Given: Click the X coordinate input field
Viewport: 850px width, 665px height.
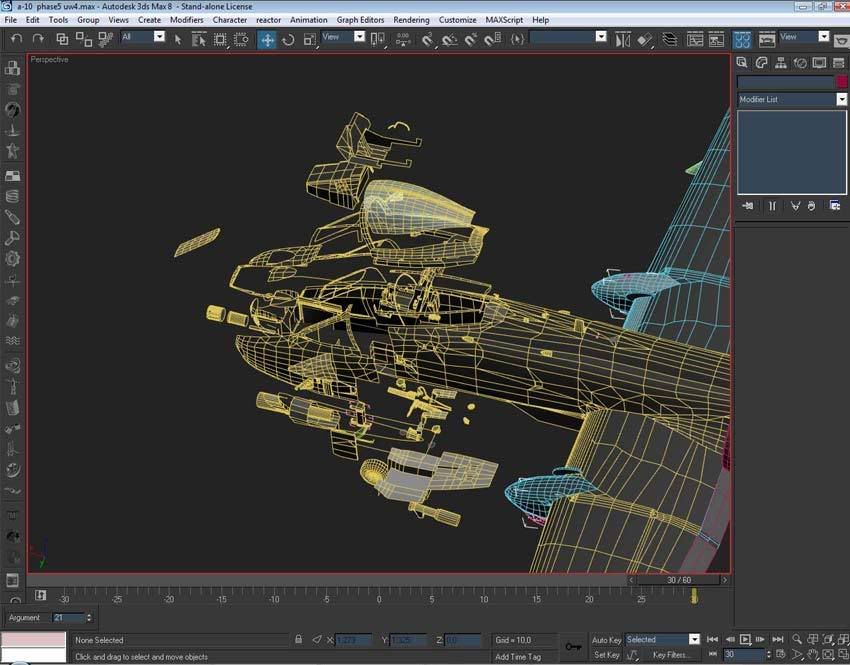Looking at the screenshot, I should pyautogui.click(x=355, y=639).
